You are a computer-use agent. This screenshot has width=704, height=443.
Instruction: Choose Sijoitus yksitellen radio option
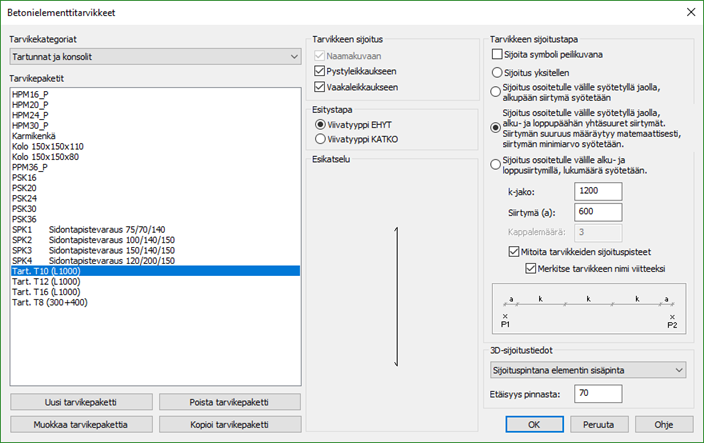(x=497, y=73)
